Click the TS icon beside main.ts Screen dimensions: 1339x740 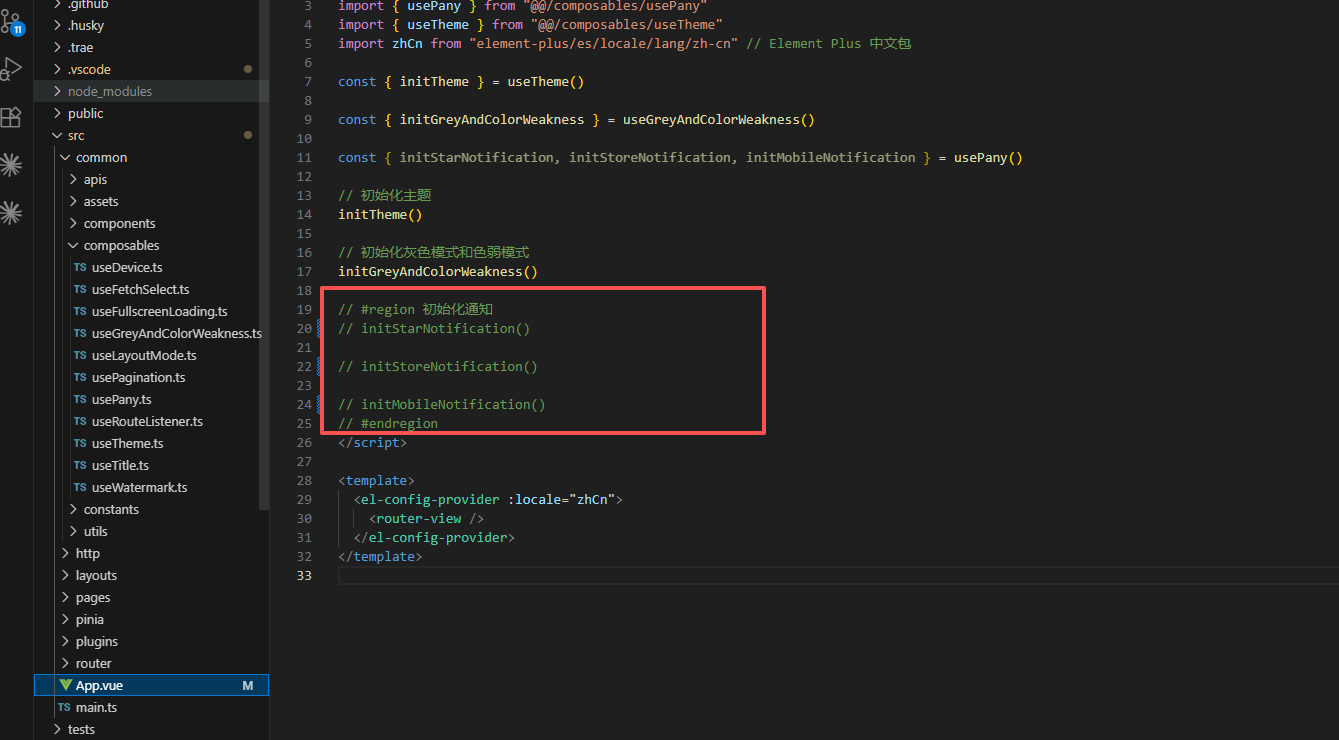point(64,707)
